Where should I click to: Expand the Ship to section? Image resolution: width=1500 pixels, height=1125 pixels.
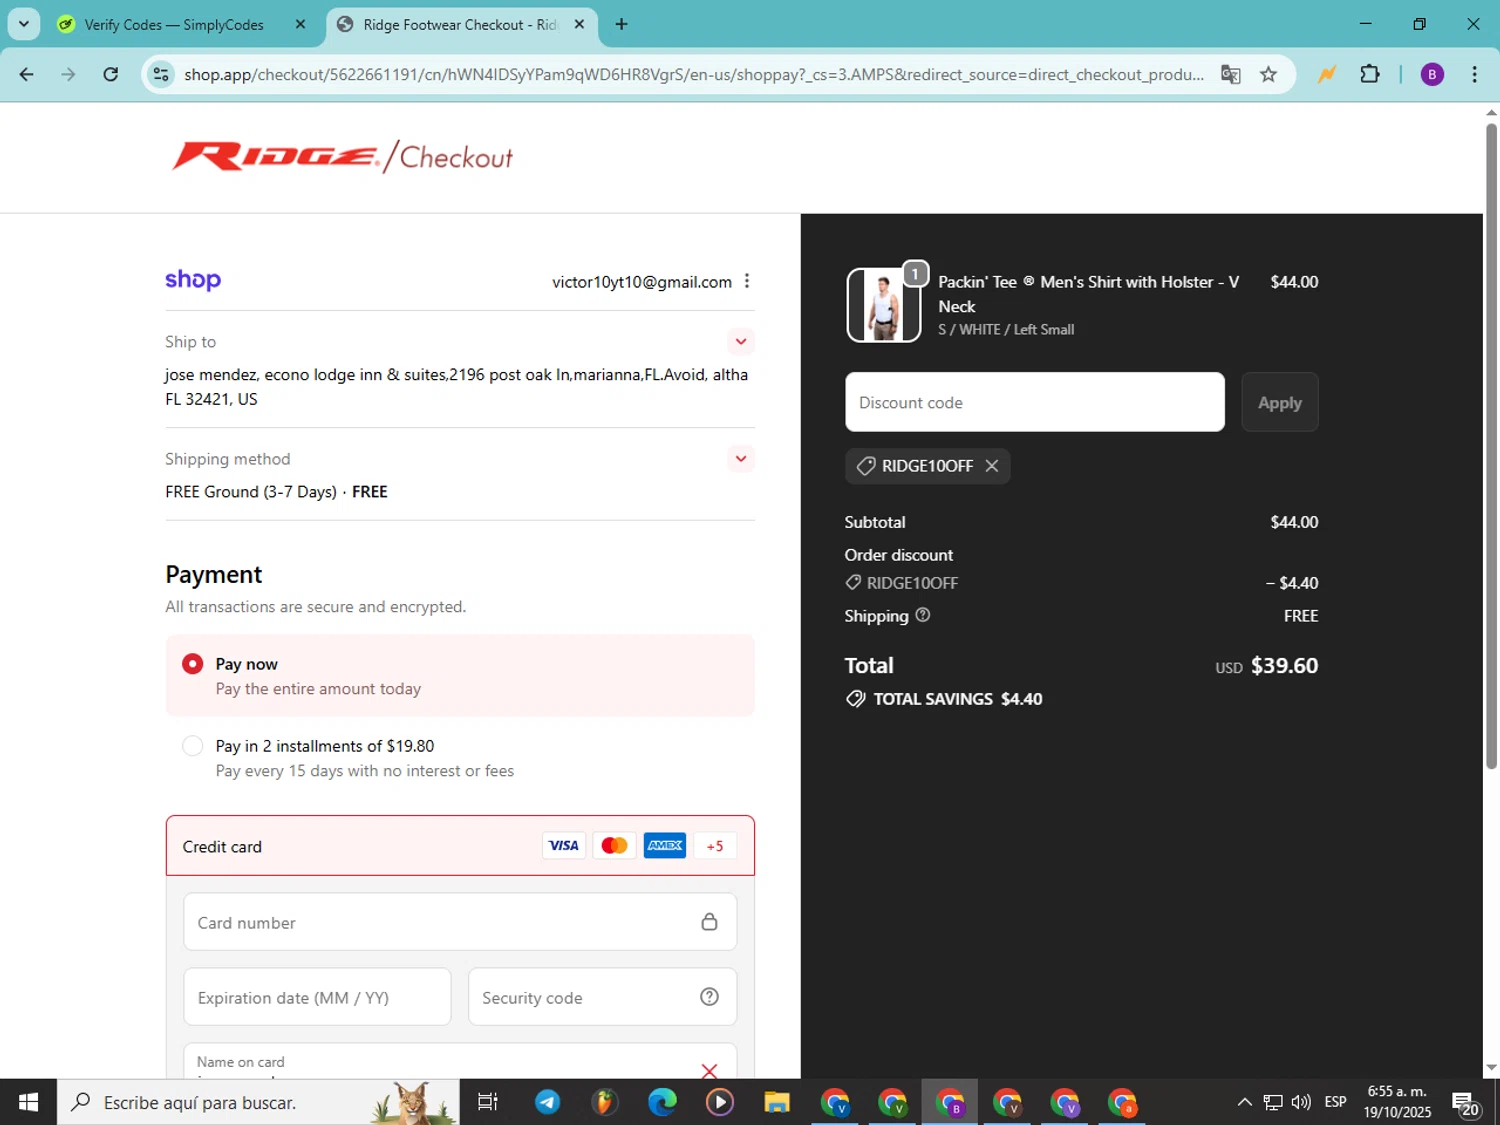(x=741, y=342)
